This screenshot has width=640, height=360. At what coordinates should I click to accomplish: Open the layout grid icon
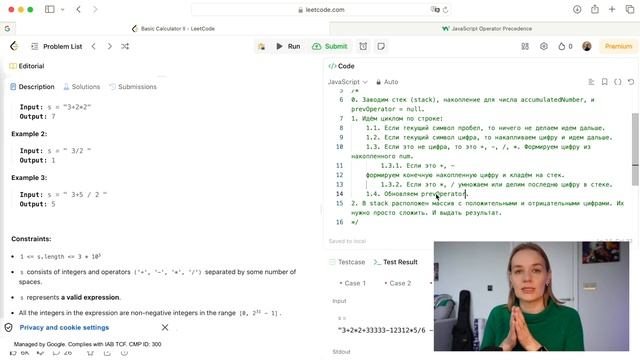[x=525, y=47]
